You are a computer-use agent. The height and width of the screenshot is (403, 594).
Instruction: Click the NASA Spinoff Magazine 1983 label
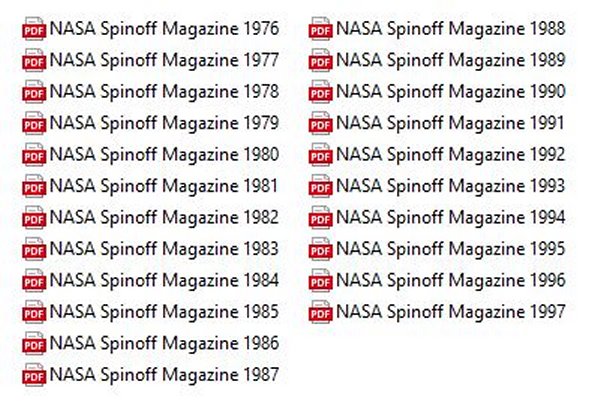pos(164,249)
